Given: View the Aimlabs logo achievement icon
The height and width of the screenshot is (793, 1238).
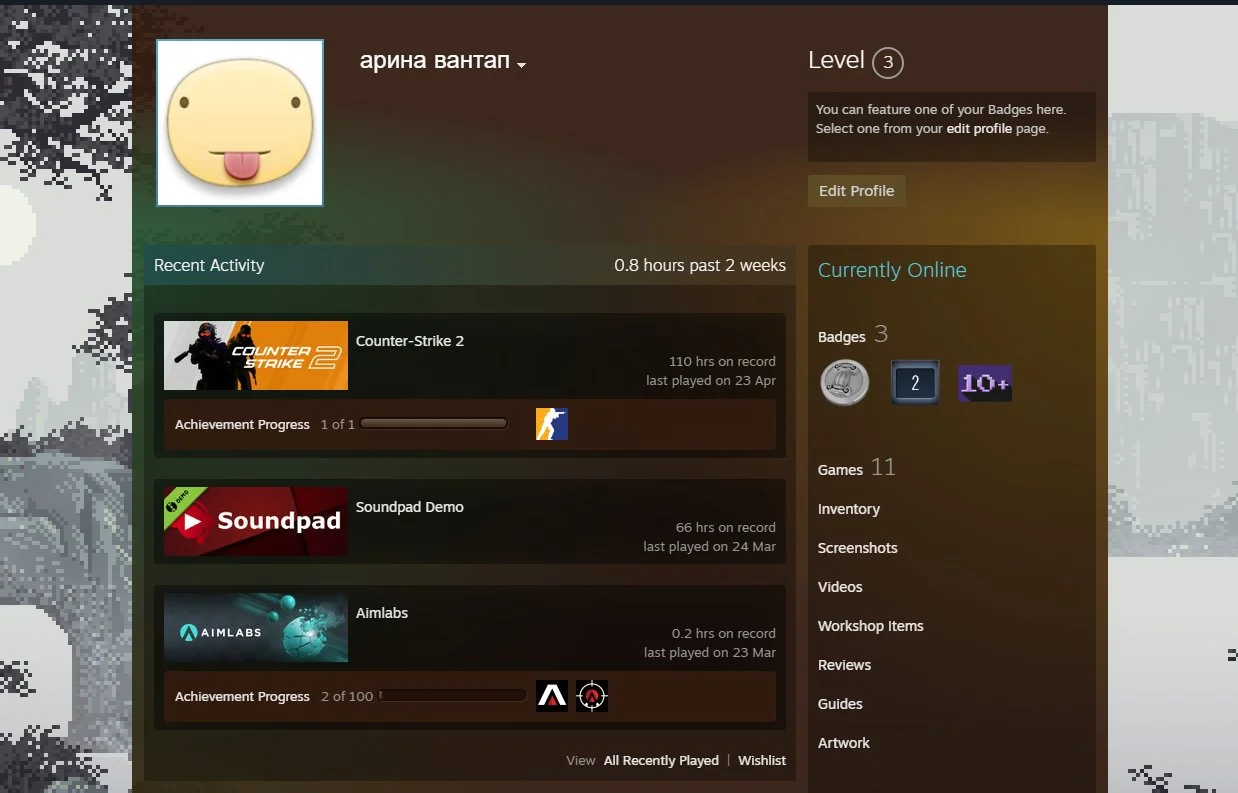Looking at the screenshot, I should pyautogui.click(x=552, y=696).
